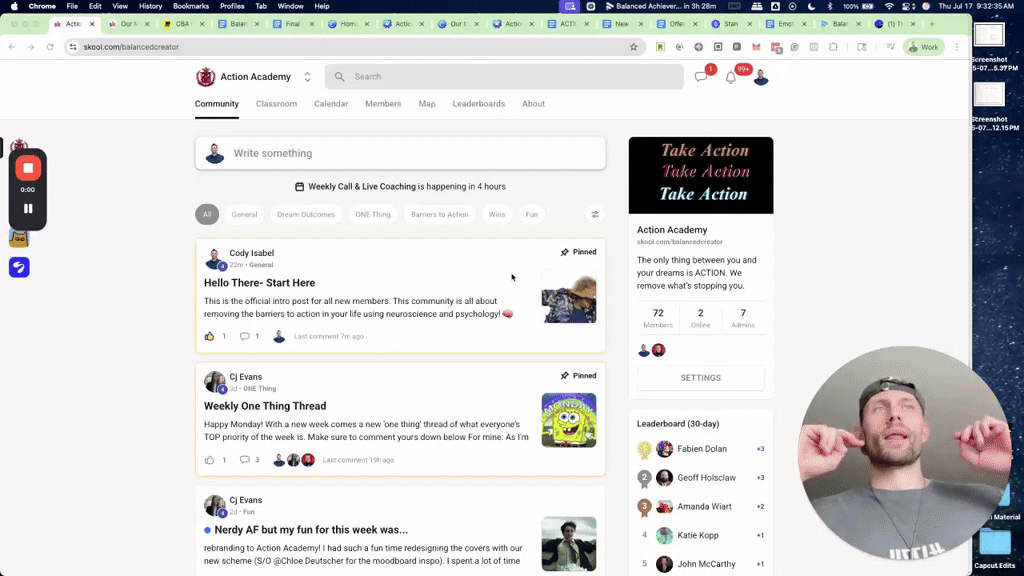The width and height of the screenshot is (1024, 576).
Task: Open the About tab
Action: (x=534, y=104)
